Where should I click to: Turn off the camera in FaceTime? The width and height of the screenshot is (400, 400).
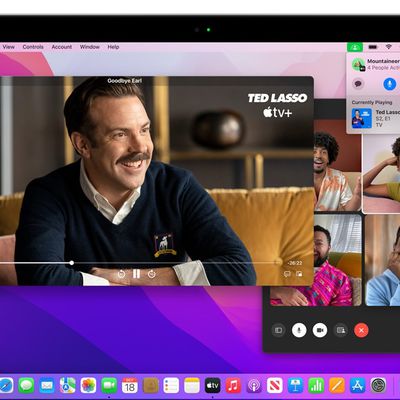click(x=320, y=330)
